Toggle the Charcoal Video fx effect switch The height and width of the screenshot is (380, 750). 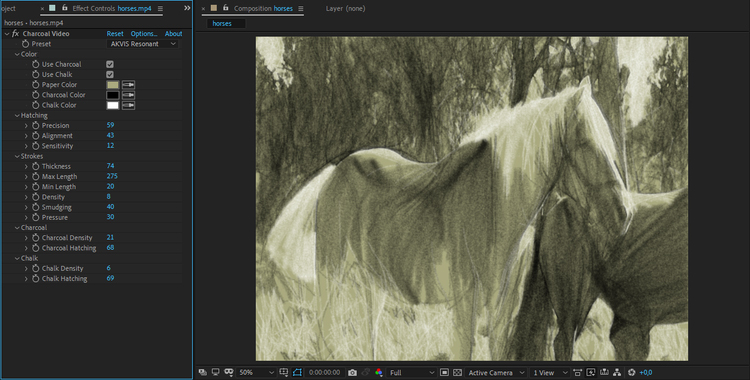click(x=15, y=34)
